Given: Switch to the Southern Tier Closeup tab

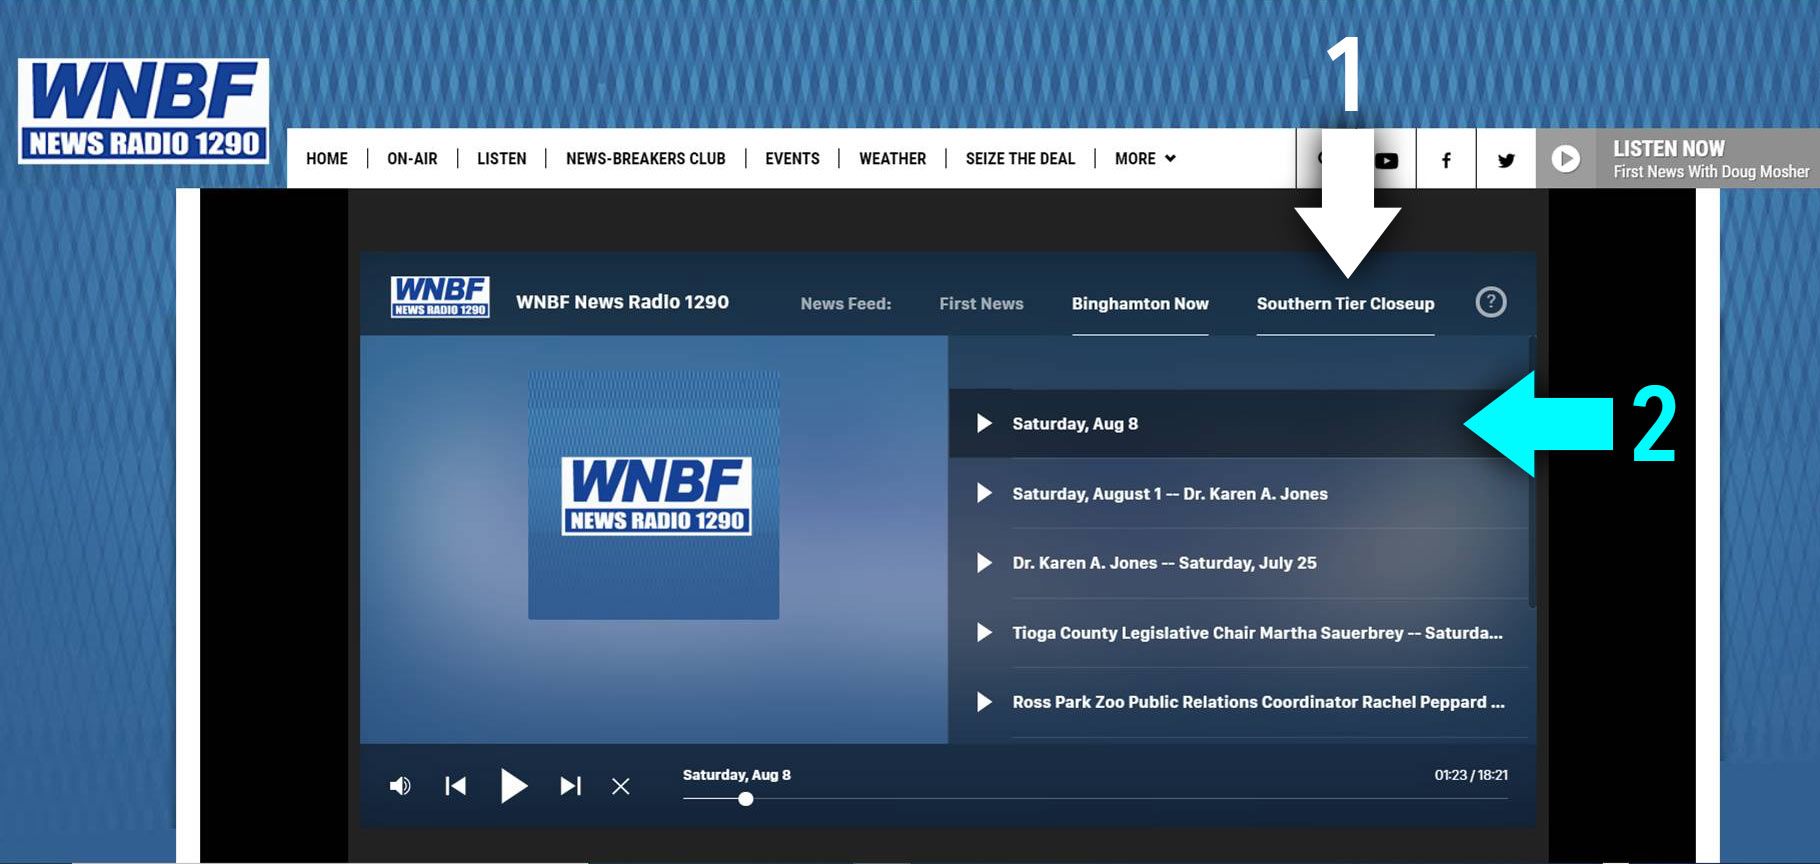Looking at the screenshot, I should pyautogui.click(x=1345, y=303).
